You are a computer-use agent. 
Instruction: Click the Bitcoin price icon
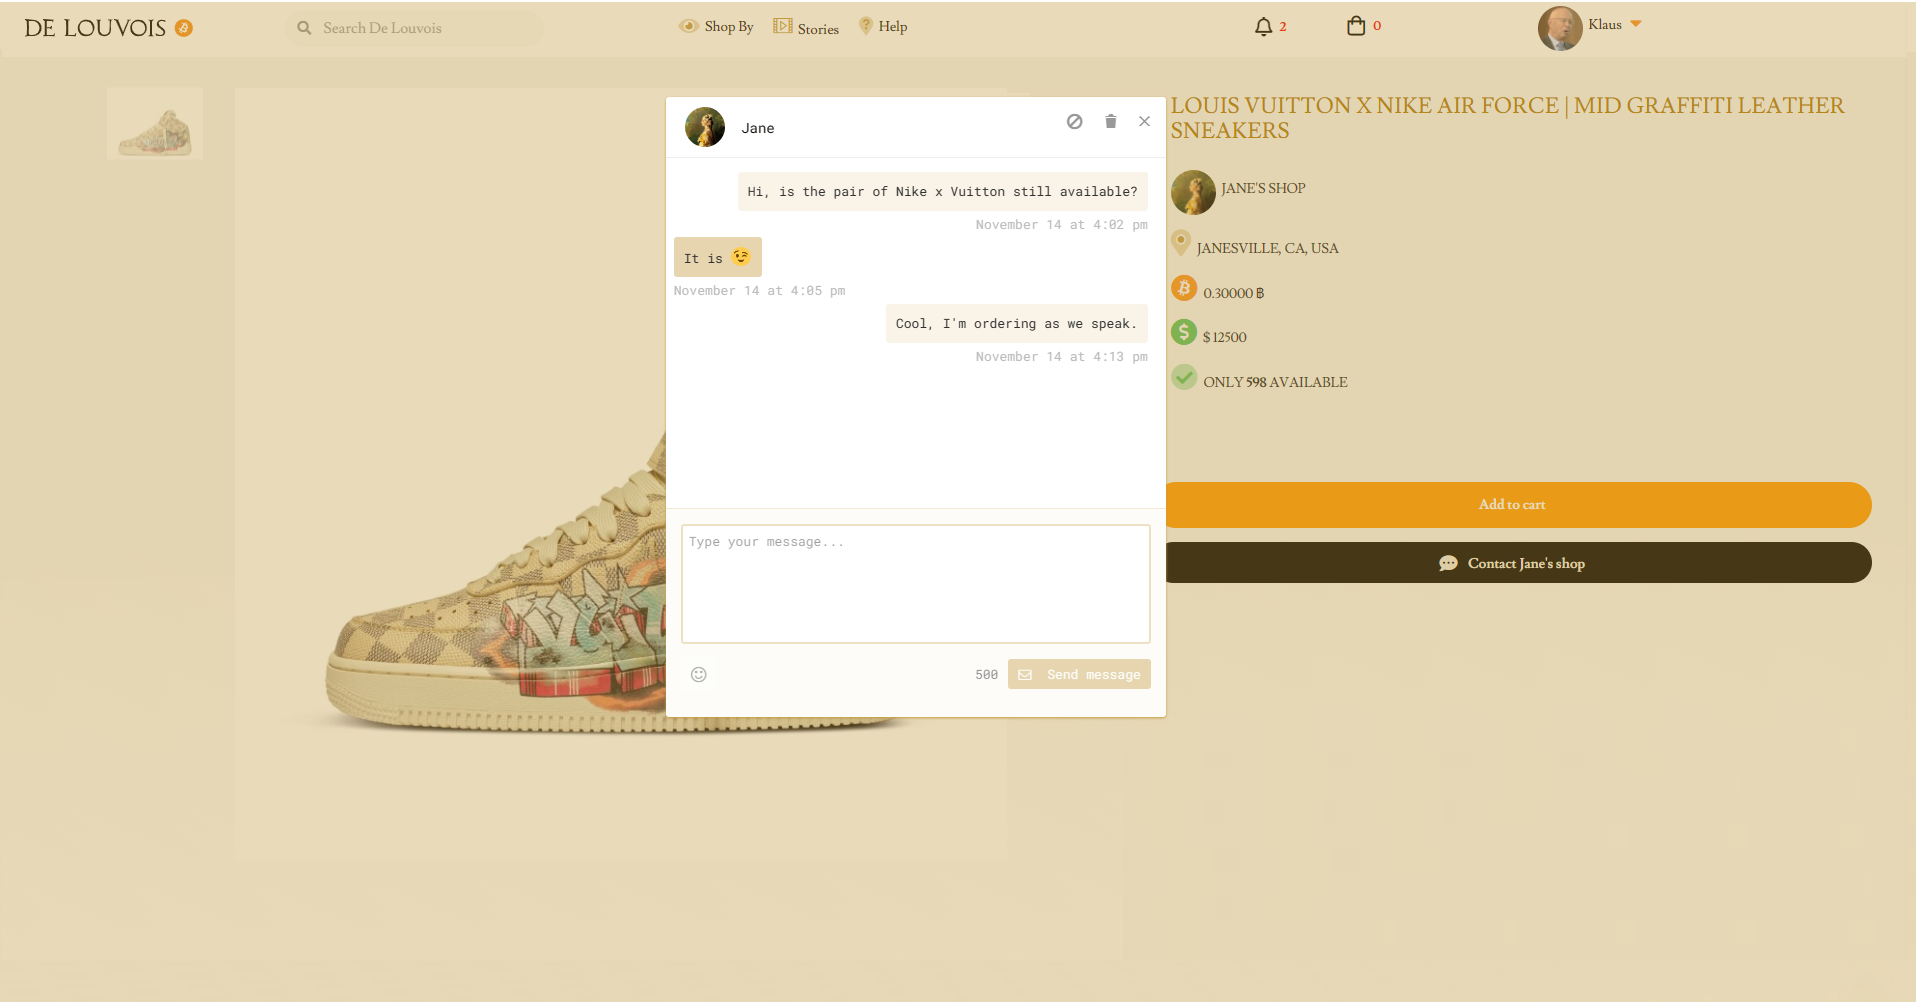(x=1184, y=289)
